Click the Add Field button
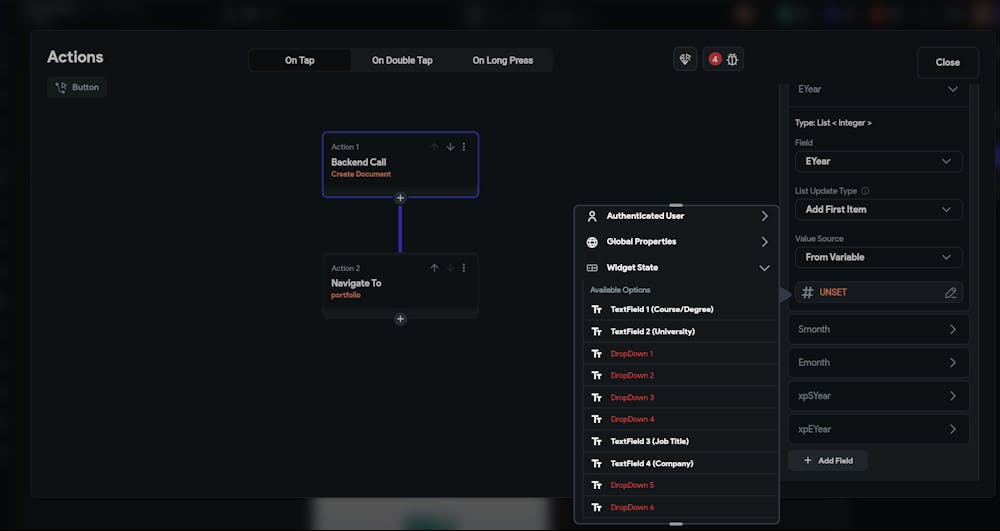This screenshot has height=531, width=1000. (x=828, y=460)
